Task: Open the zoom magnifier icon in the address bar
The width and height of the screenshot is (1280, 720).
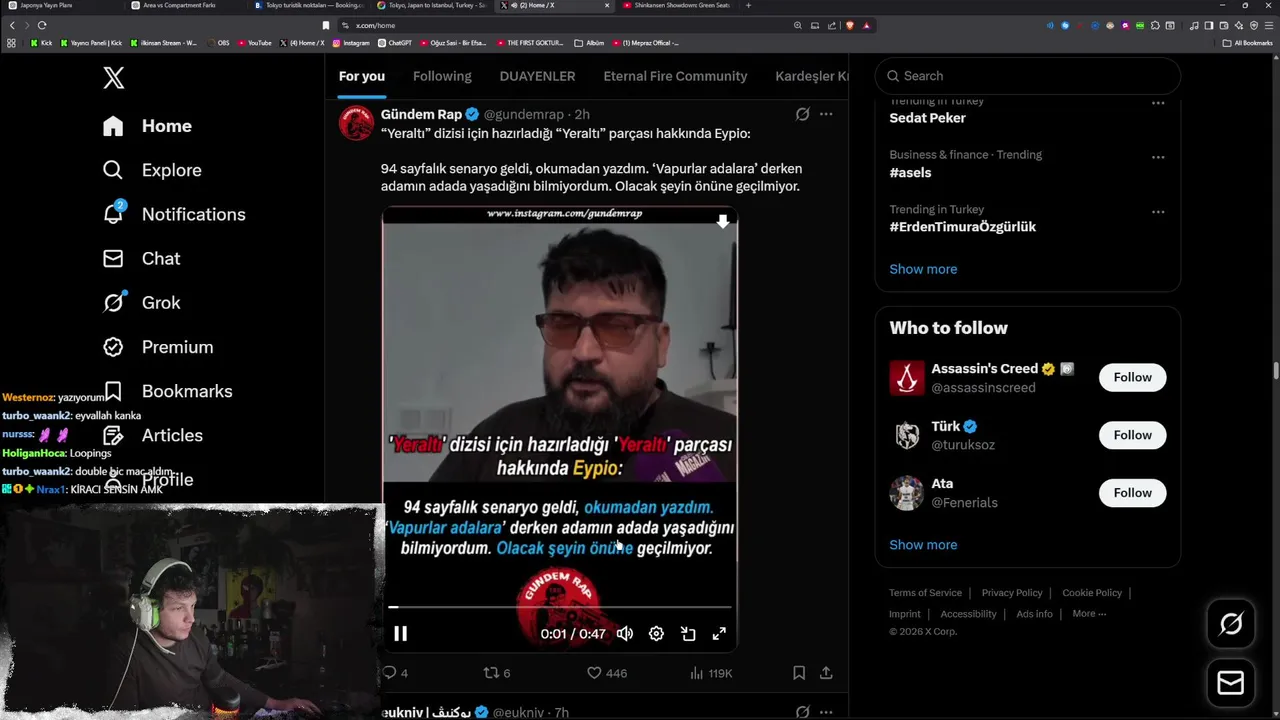Action: pos(797,25)
